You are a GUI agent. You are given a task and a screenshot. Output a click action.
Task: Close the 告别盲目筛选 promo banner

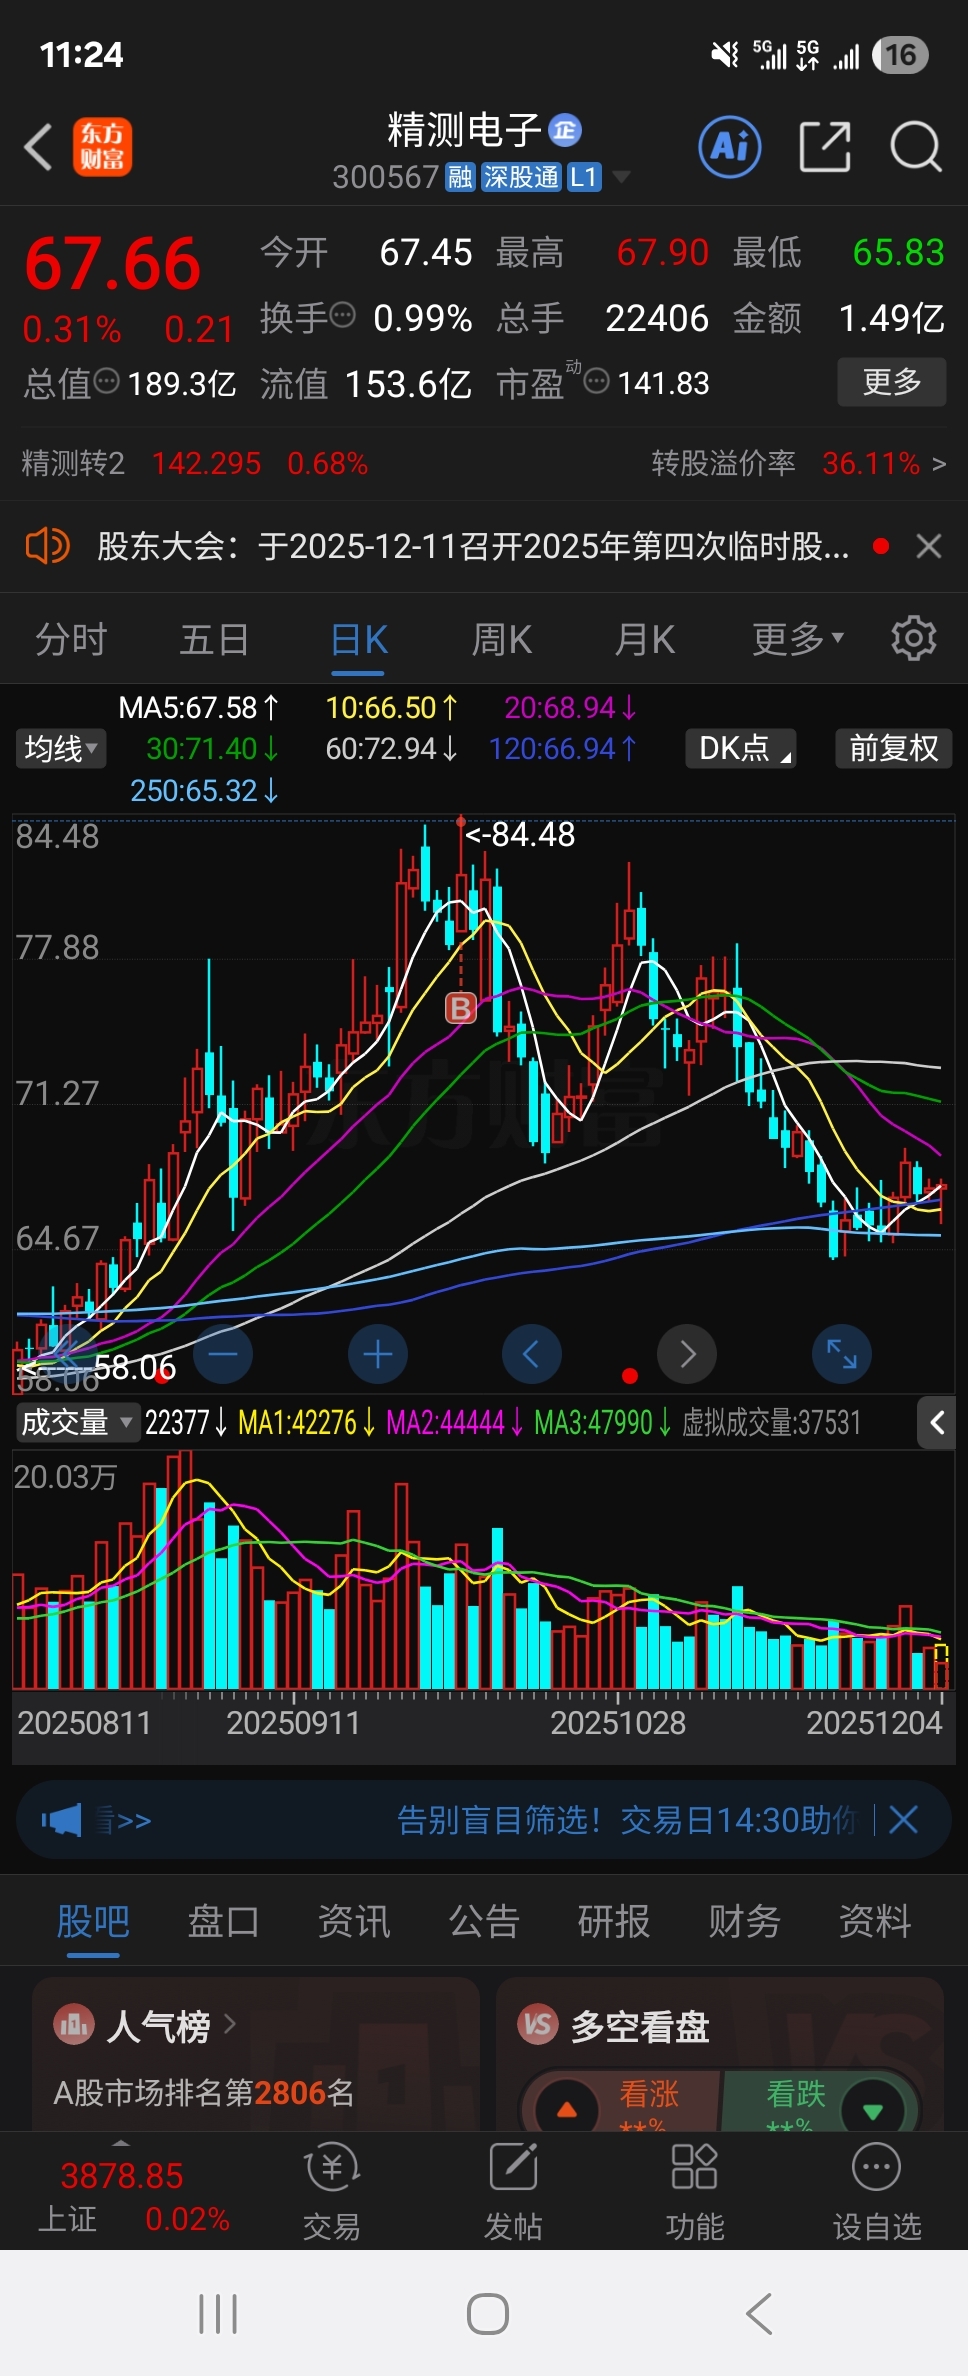903,1819
